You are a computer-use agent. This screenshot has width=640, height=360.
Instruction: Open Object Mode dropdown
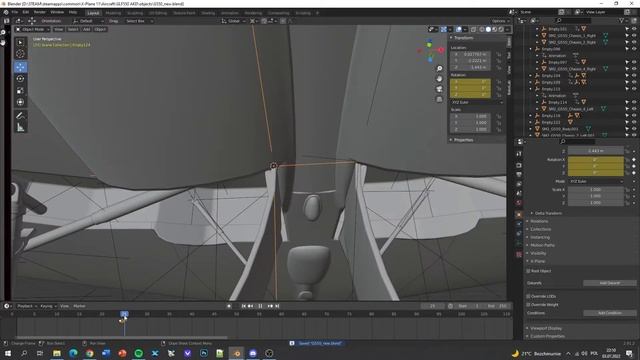click(x=33, y=29)
